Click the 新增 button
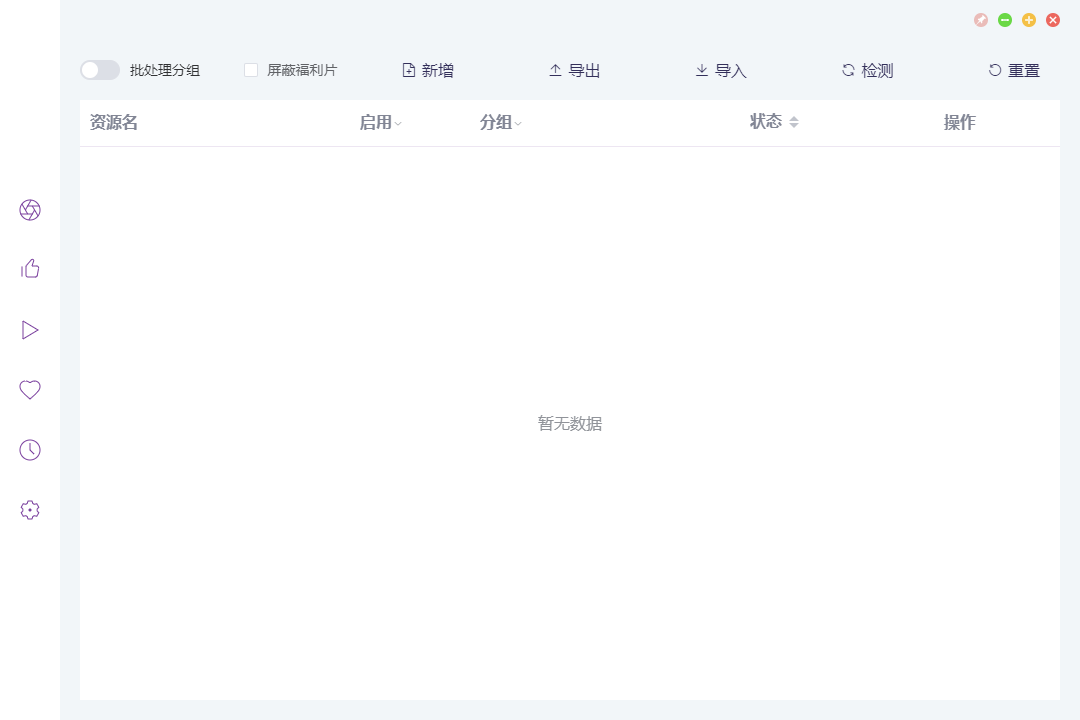 tap(428, 70)
